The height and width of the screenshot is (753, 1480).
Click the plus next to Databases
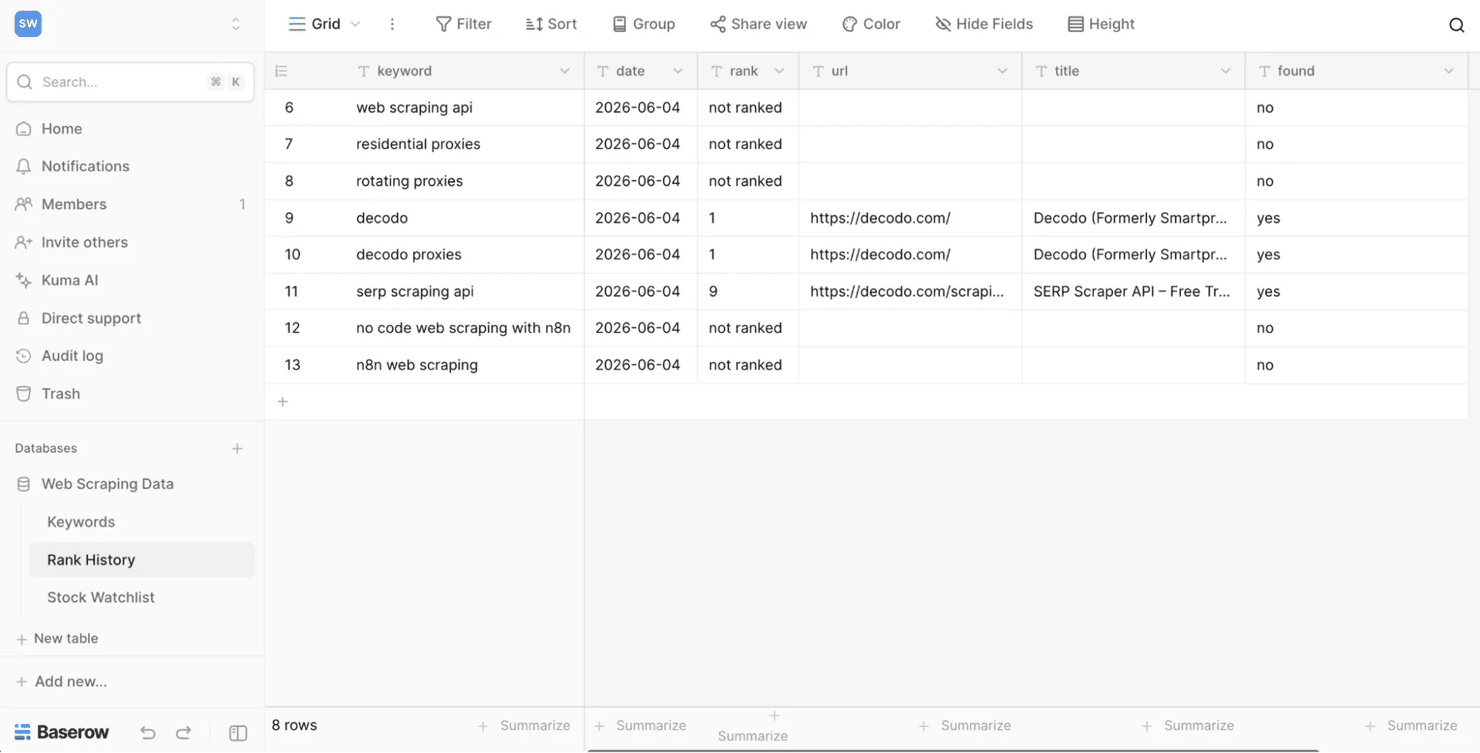(237, 449)
